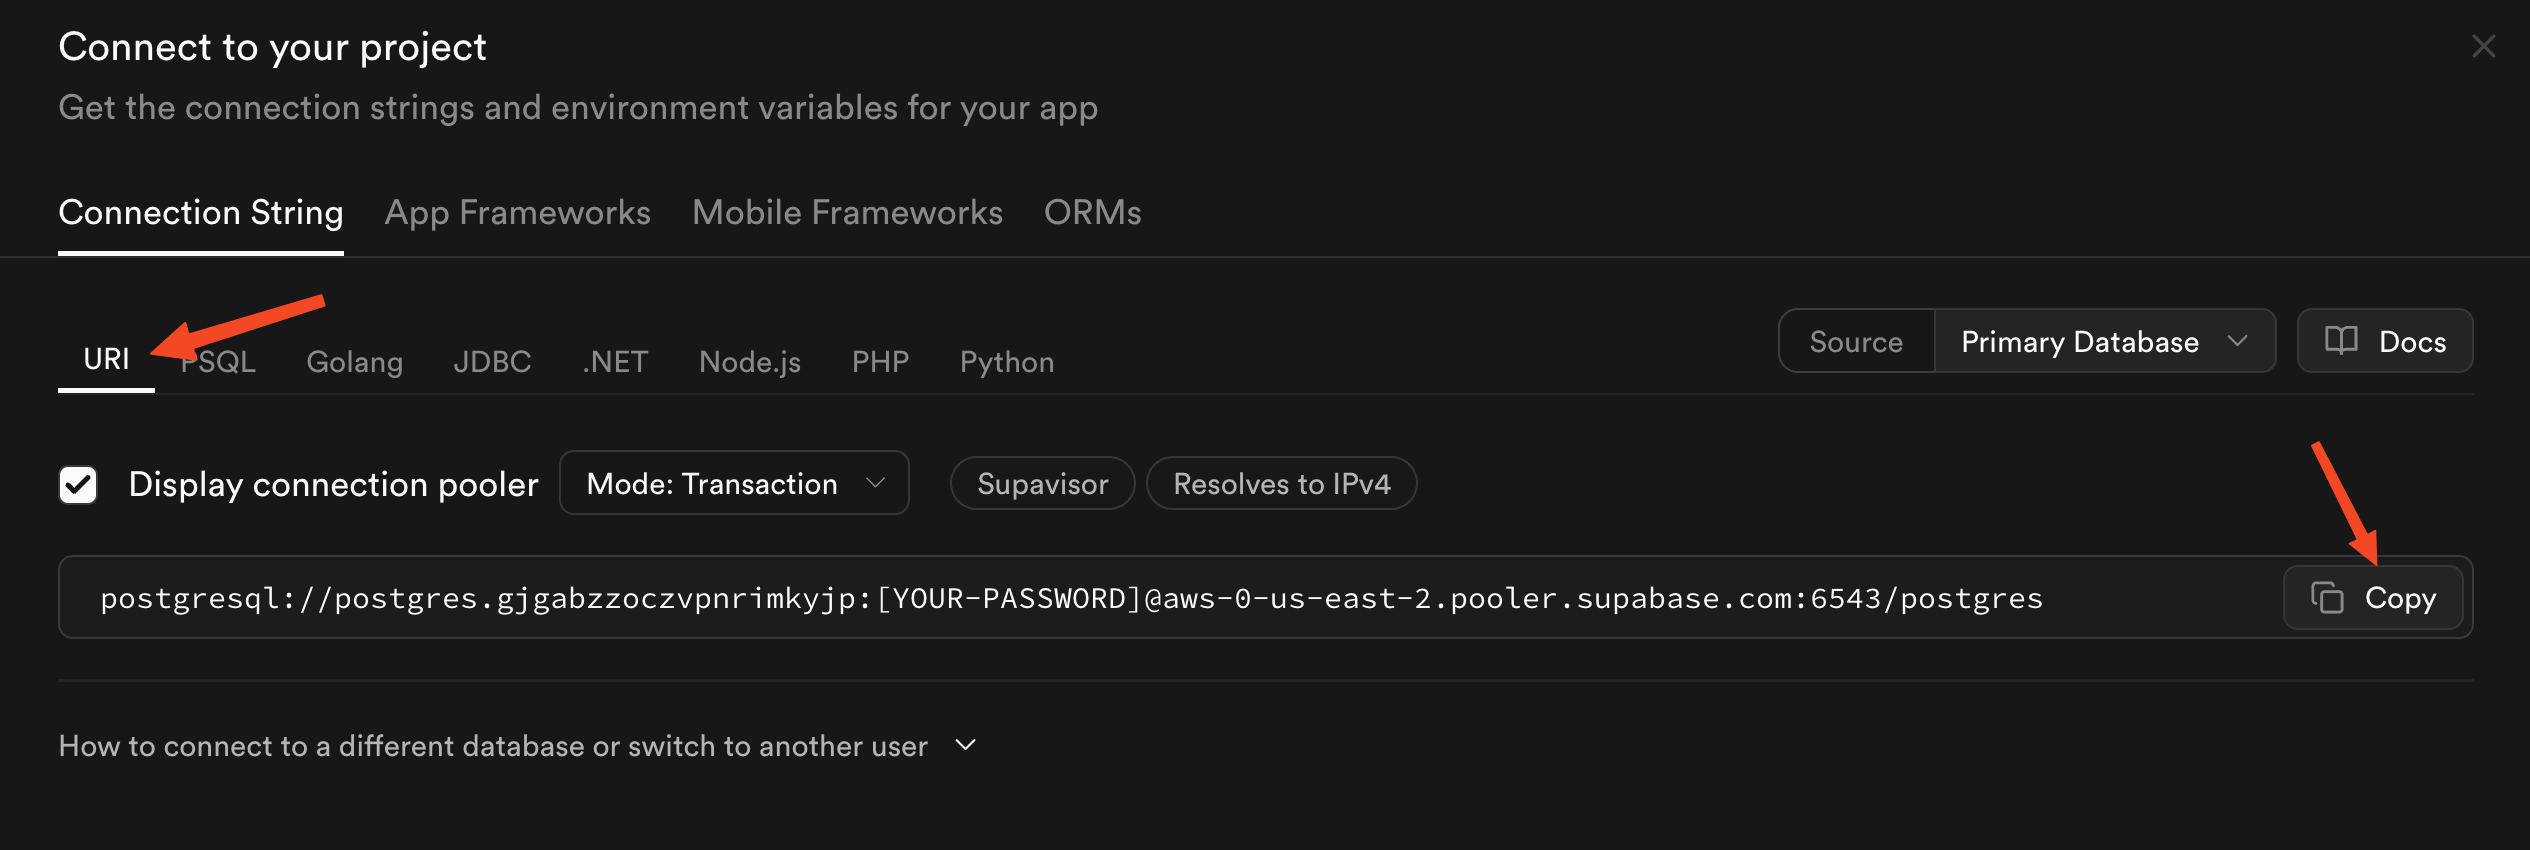Select the URI connection format tab
The width and height of the screenshot is (2530, 850).
(106, 360)
